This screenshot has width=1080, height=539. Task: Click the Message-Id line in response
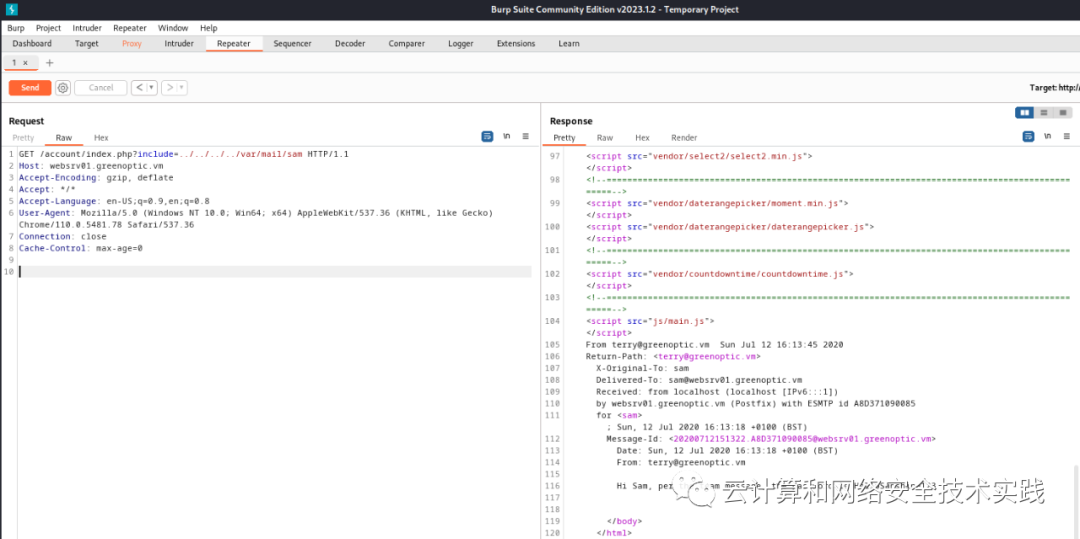[x=771, y=438]
